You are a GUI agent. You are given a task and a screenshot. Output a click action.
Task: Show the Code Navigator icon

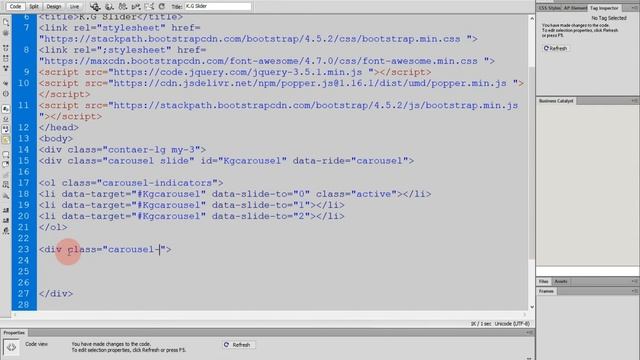pyautogui.click(x=6, y=33)
